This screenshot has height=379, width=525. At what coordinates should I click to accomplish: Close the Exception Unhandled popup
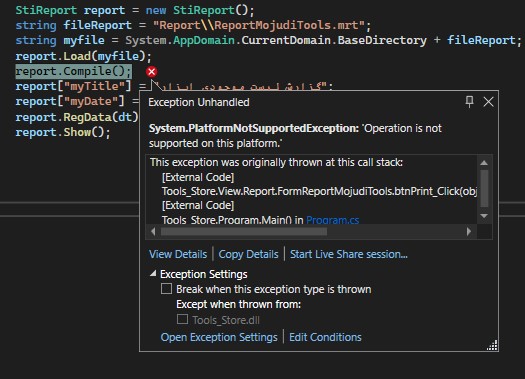488,102
